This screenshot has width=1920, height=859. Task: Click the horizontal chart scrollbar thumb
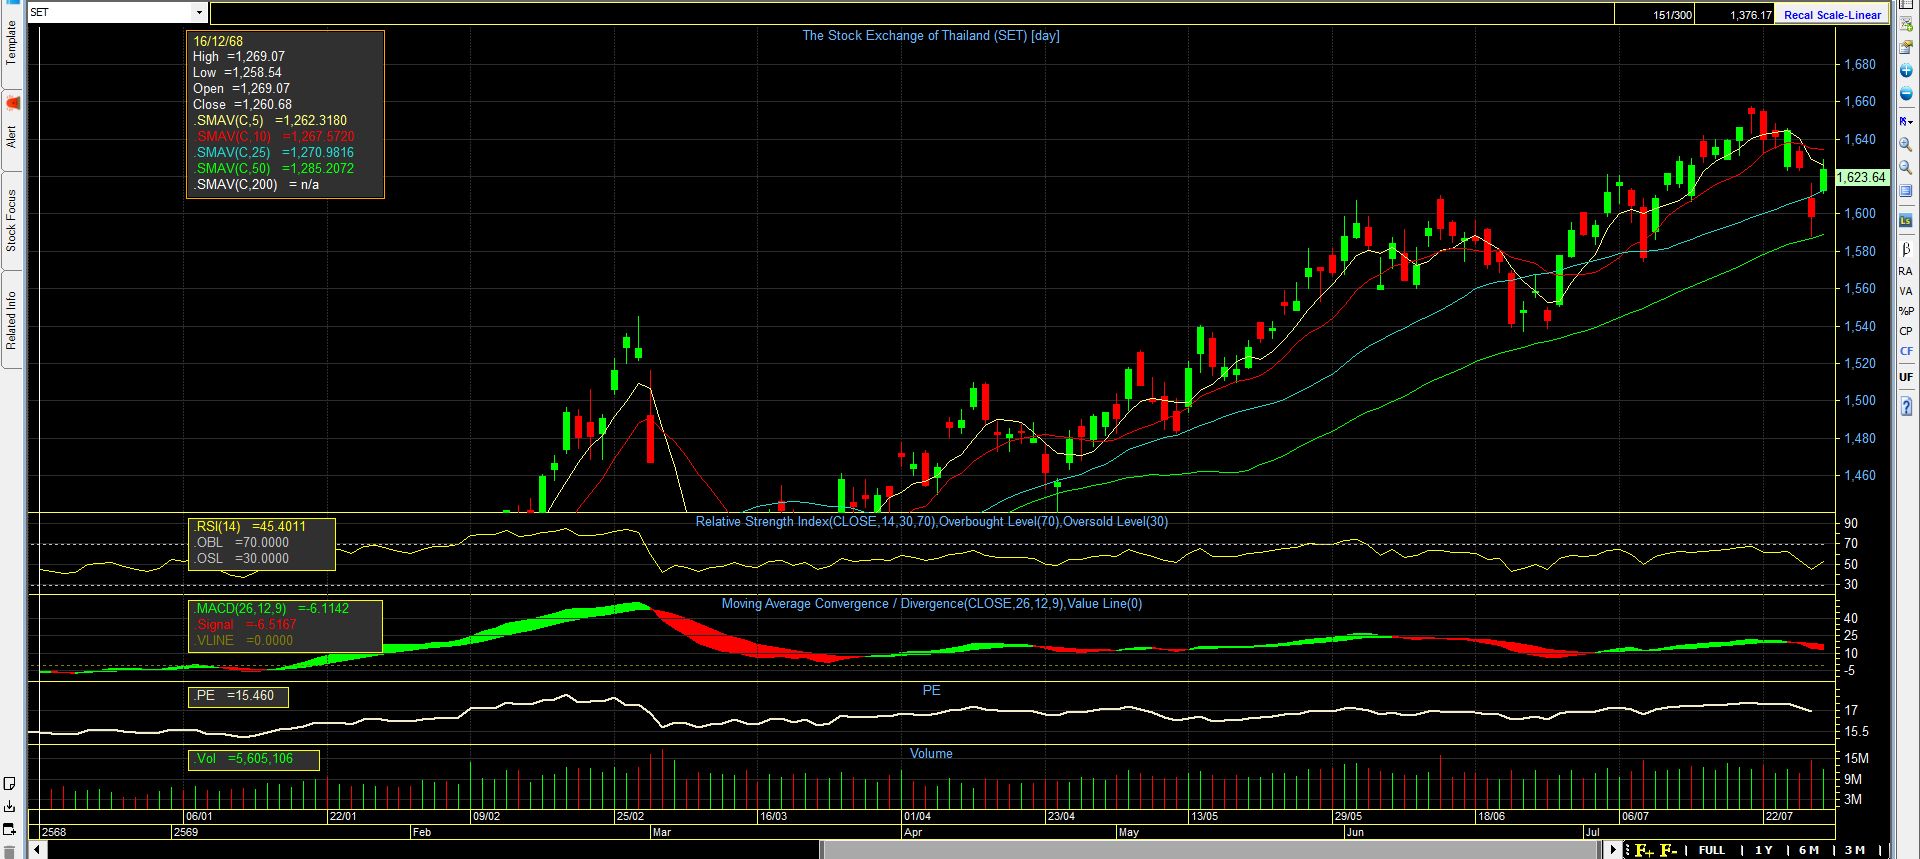pos(1211,850)
